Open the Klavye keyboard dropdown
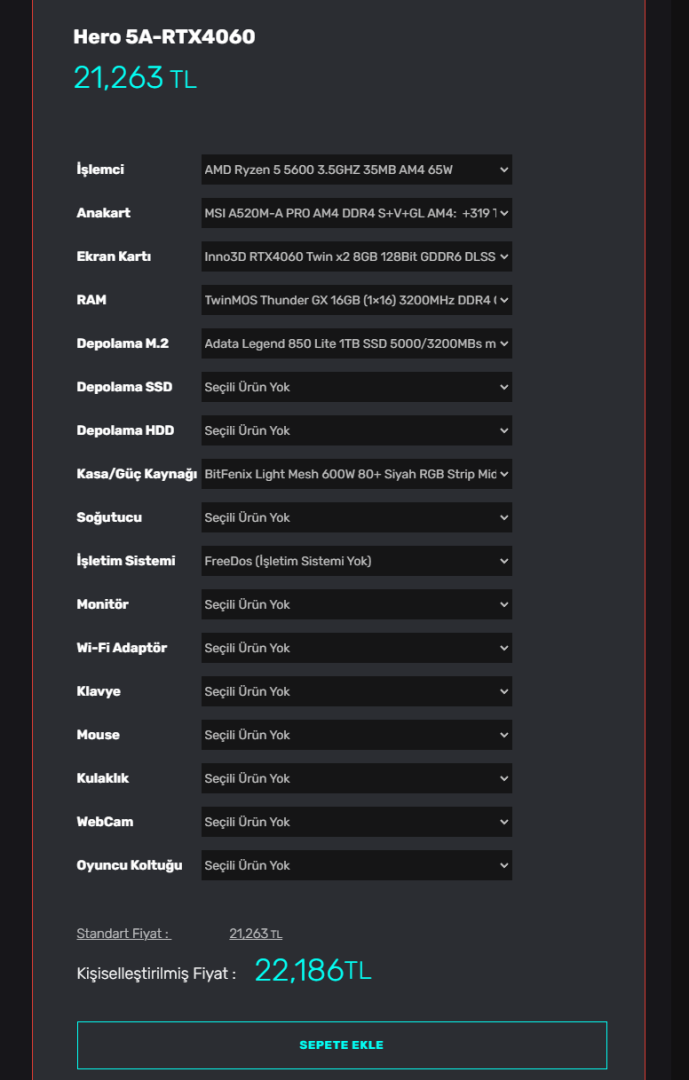 pos(356,692)
